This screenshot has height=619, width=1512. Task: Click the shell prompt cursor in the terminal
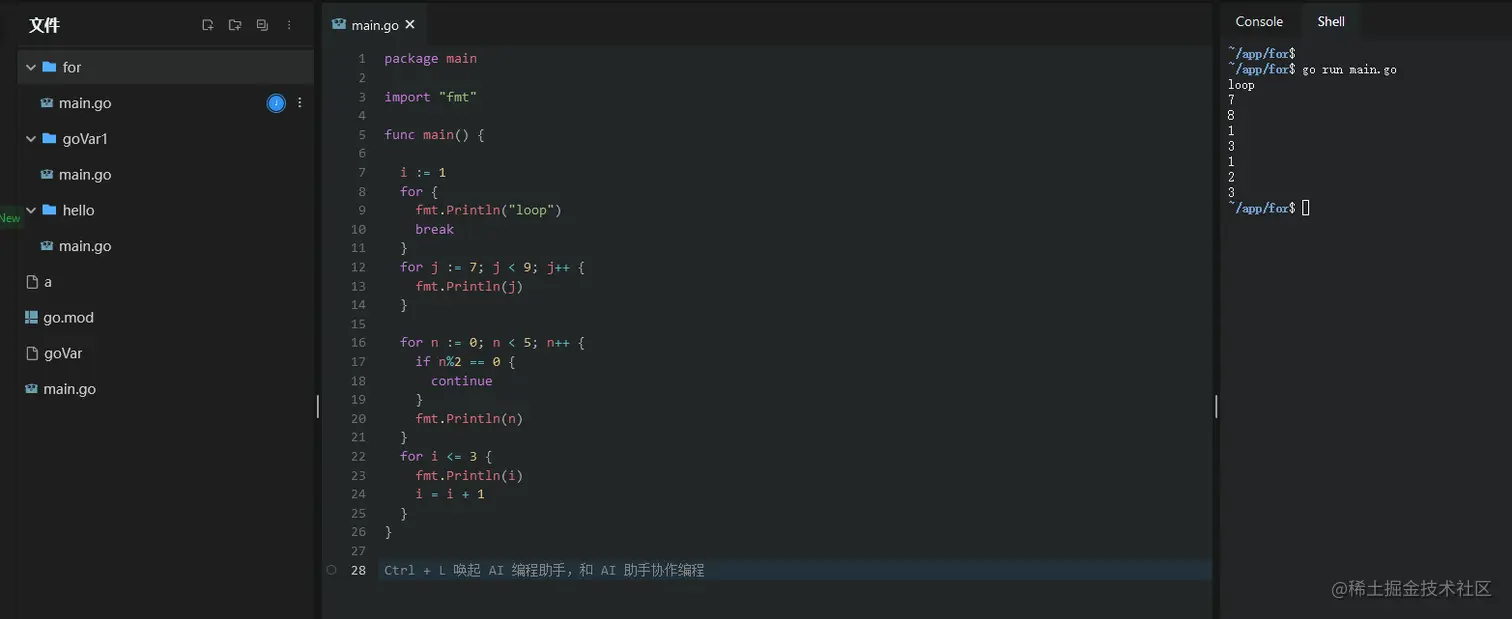[x=1306, y=208]
